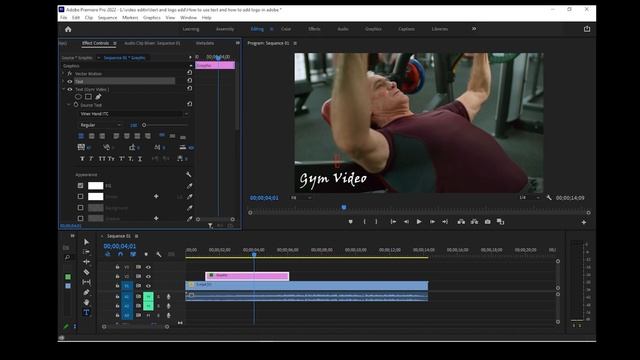This screenshot has width=640, height=360.
Task: Enable Shadow checkbox in Appearance
Action: [x=80, y=219]
